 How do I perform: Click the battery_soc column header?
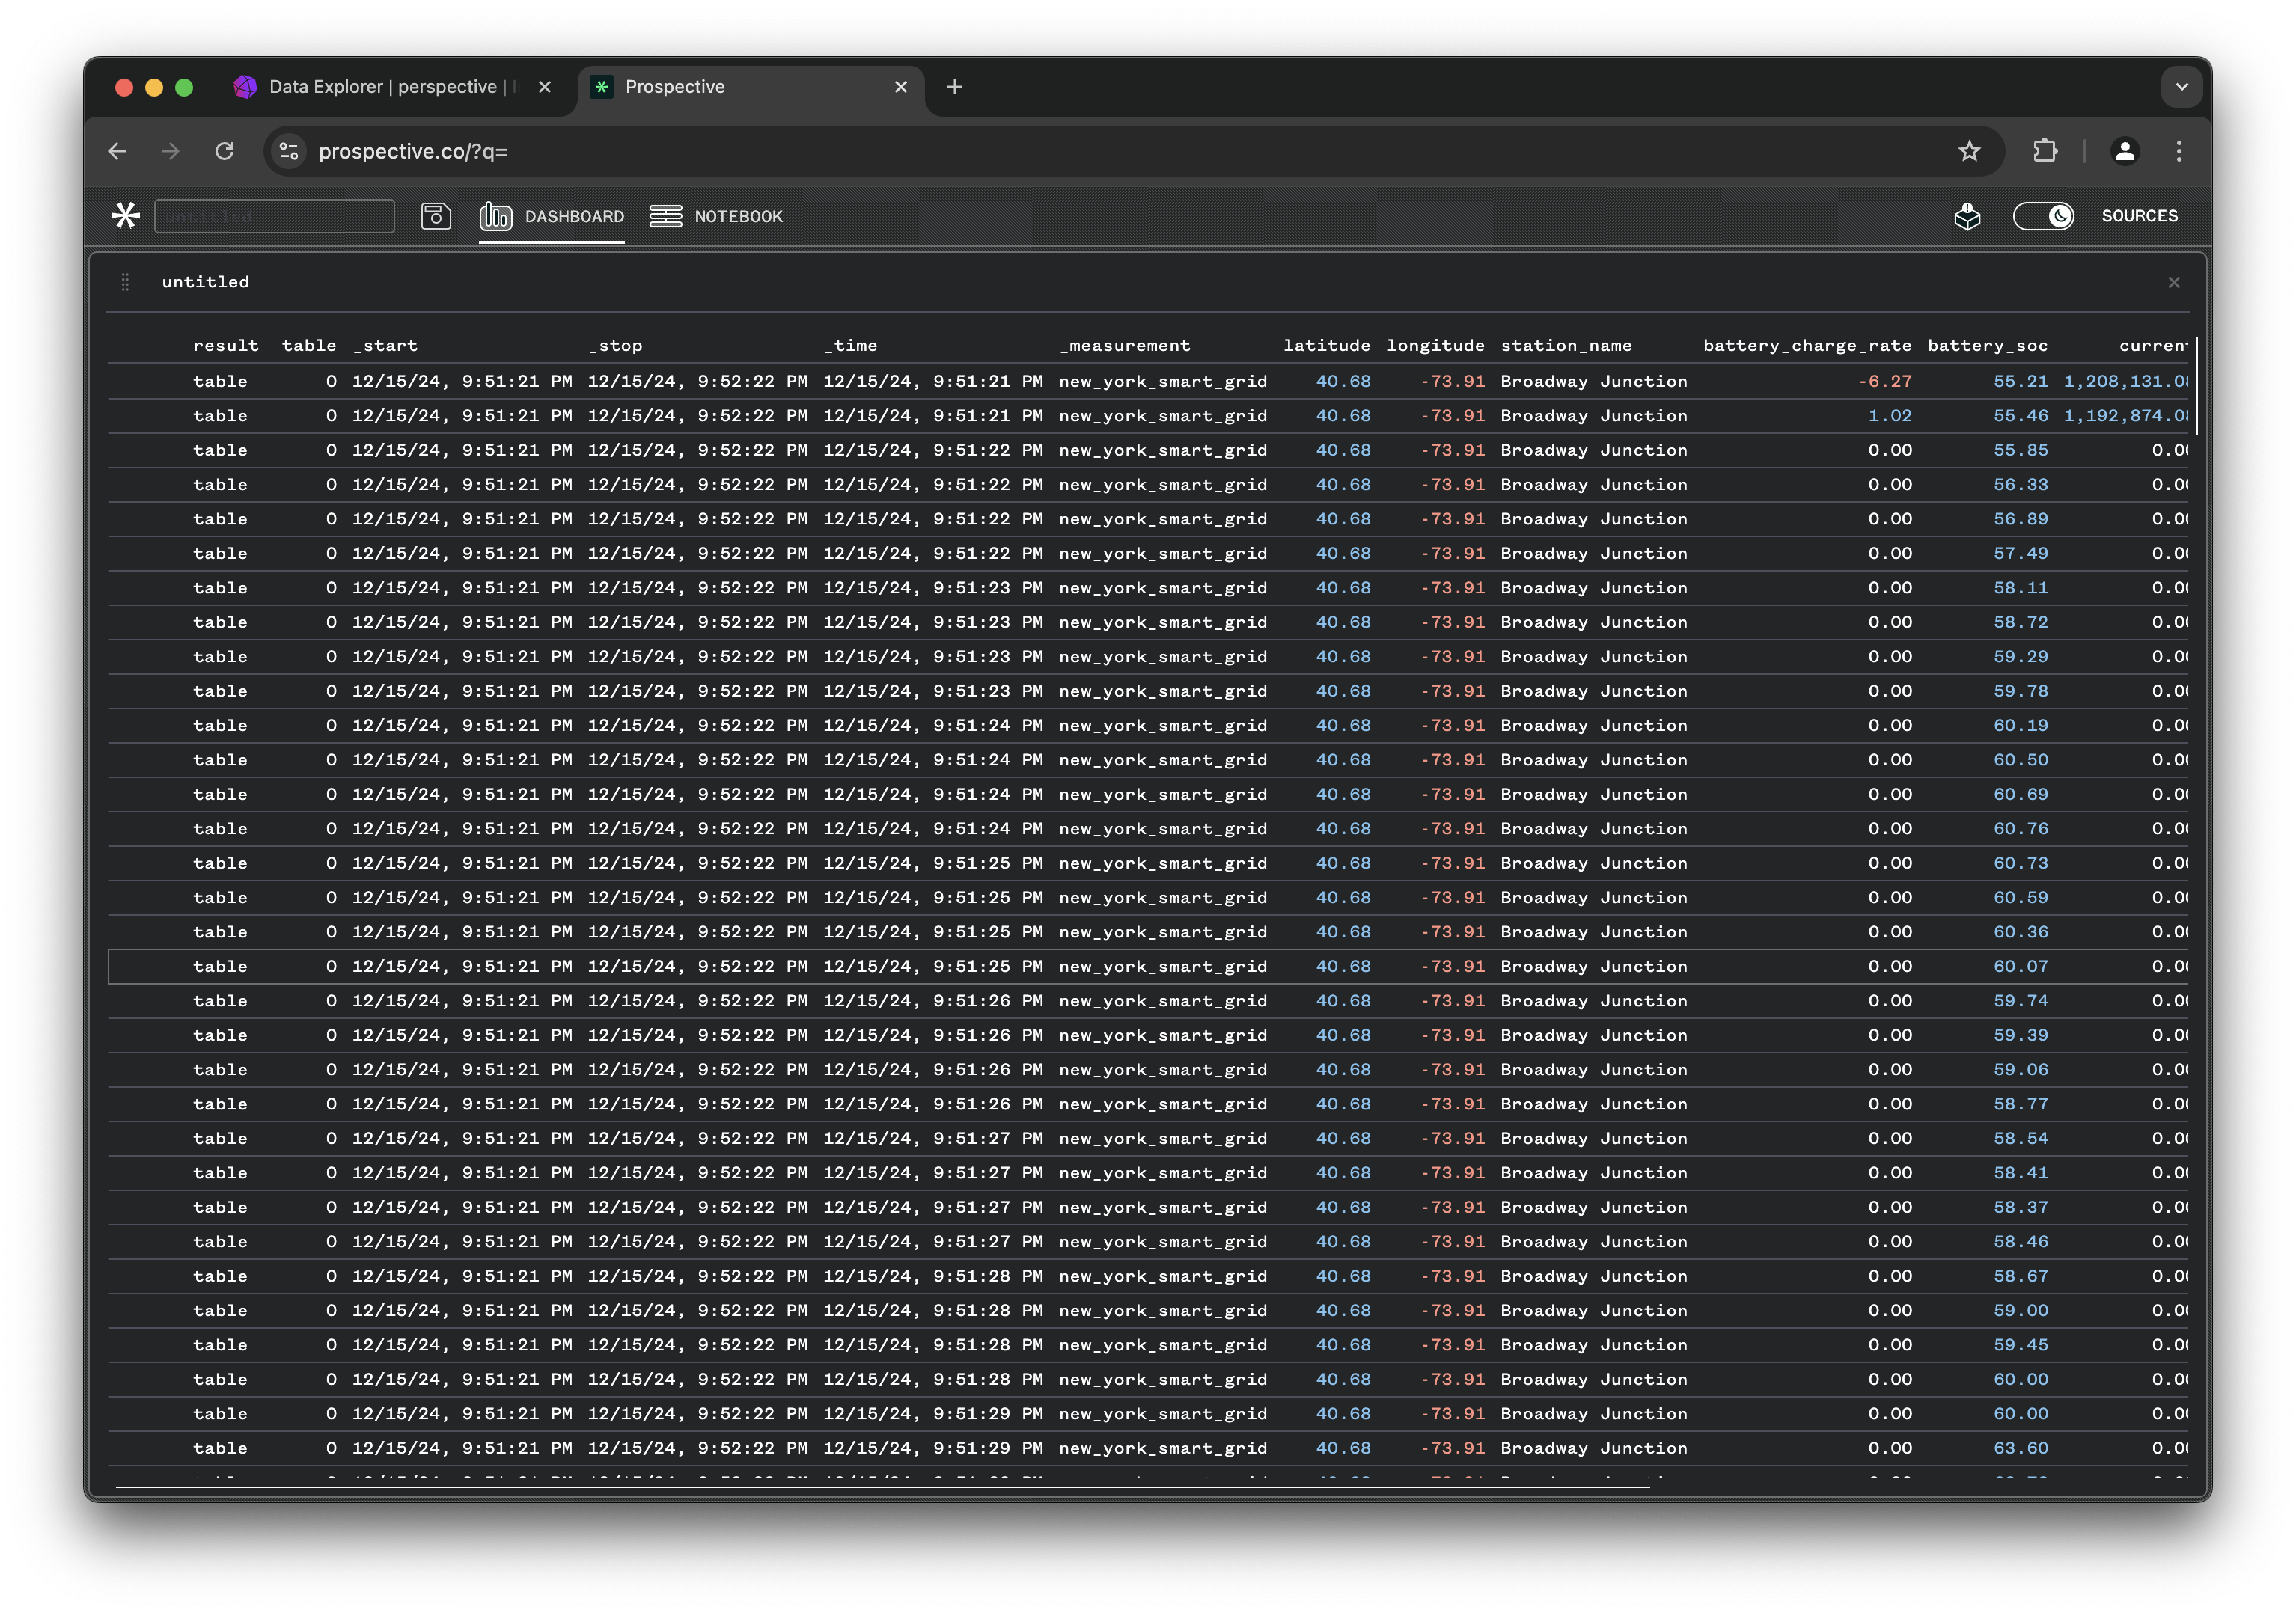[x=1988, y=345]
